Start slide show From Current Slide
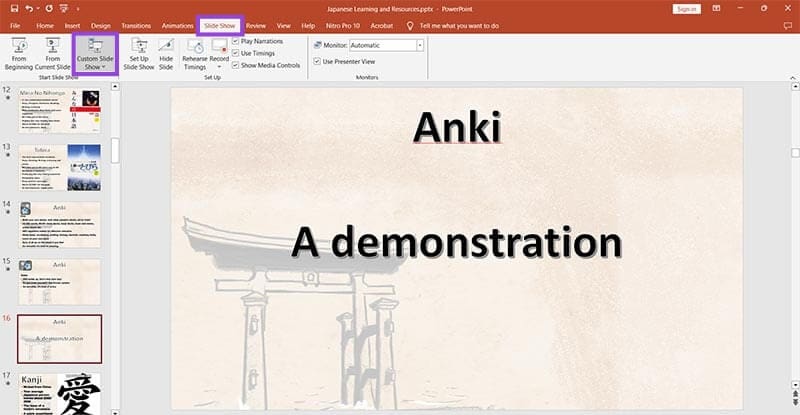 coord(53,54)
